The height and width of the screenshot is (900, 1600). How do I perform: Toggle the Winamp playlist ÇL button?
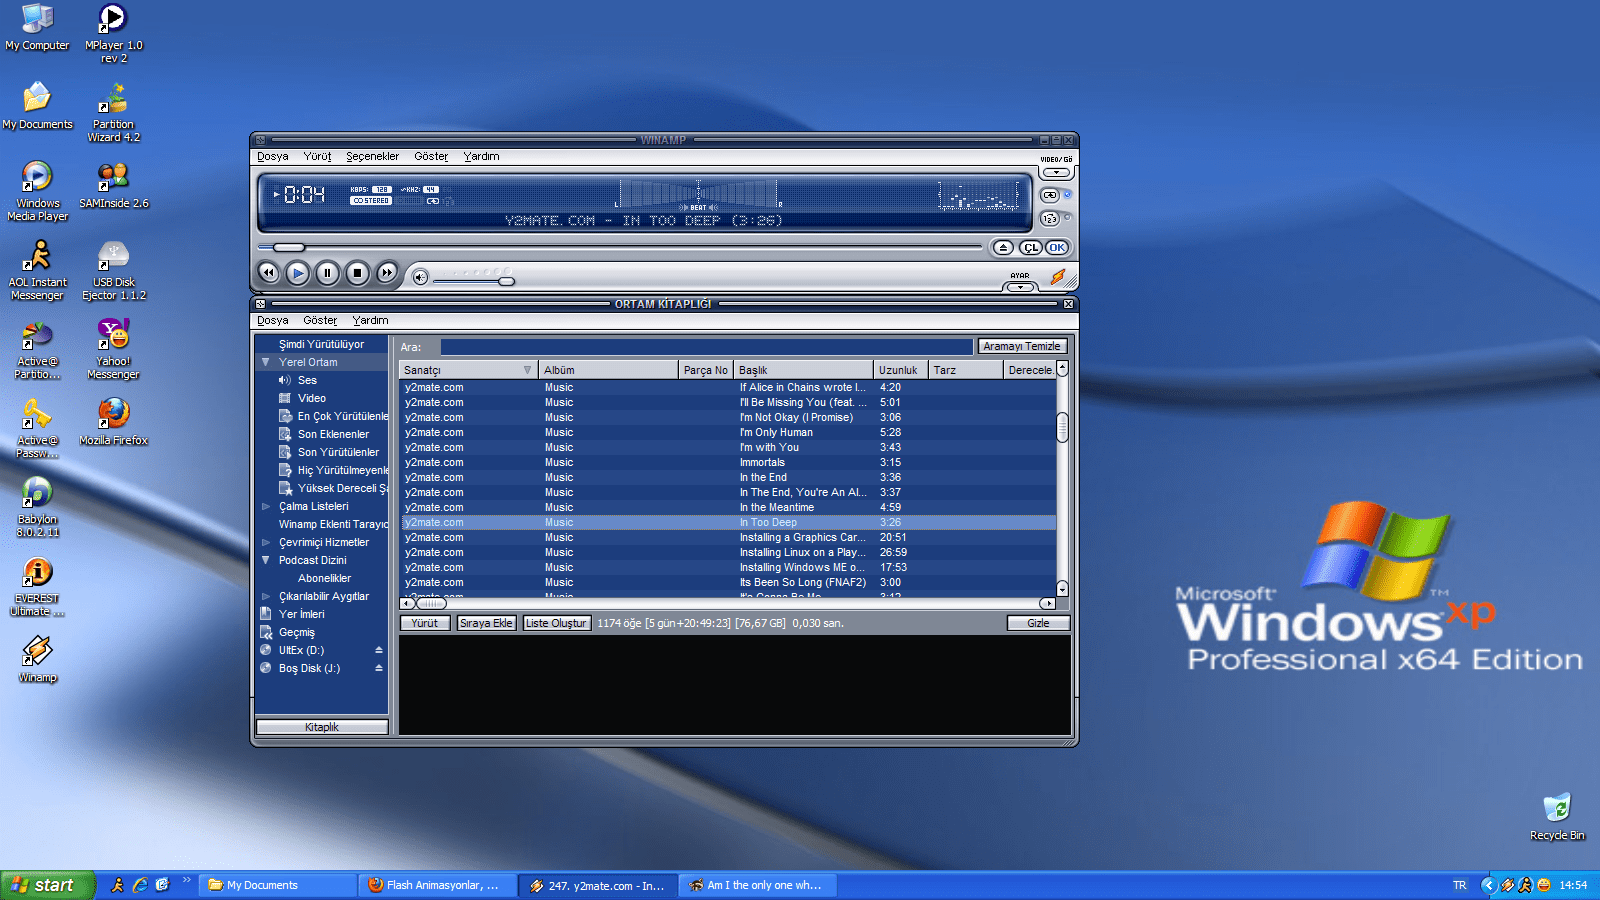pyautogui.click(x=1031, y=248)
